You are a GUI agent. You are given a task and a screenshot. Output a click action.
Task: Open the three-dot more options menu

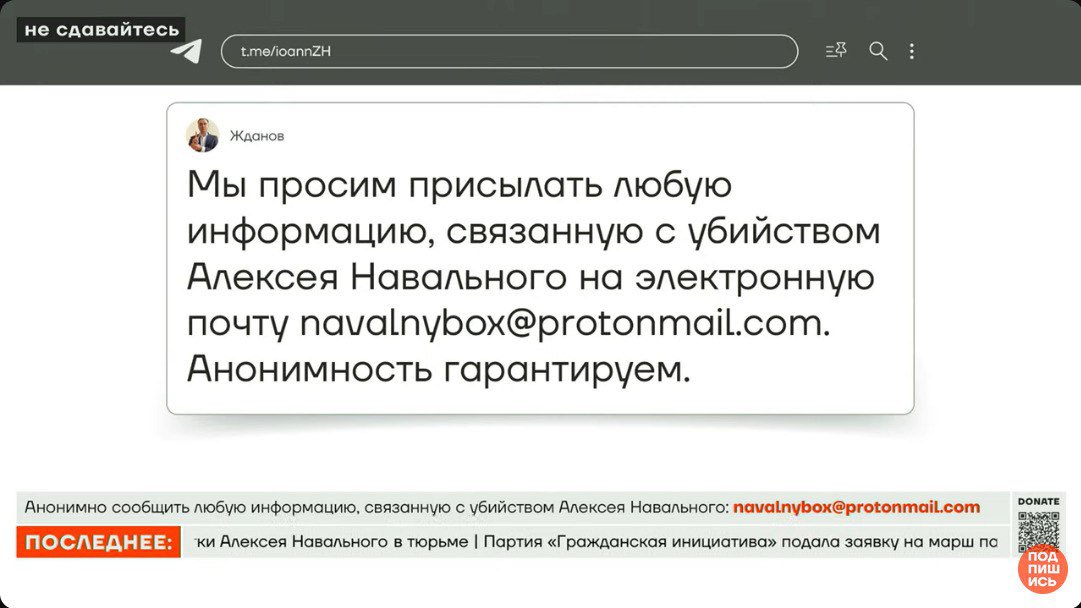pos(911,51)
